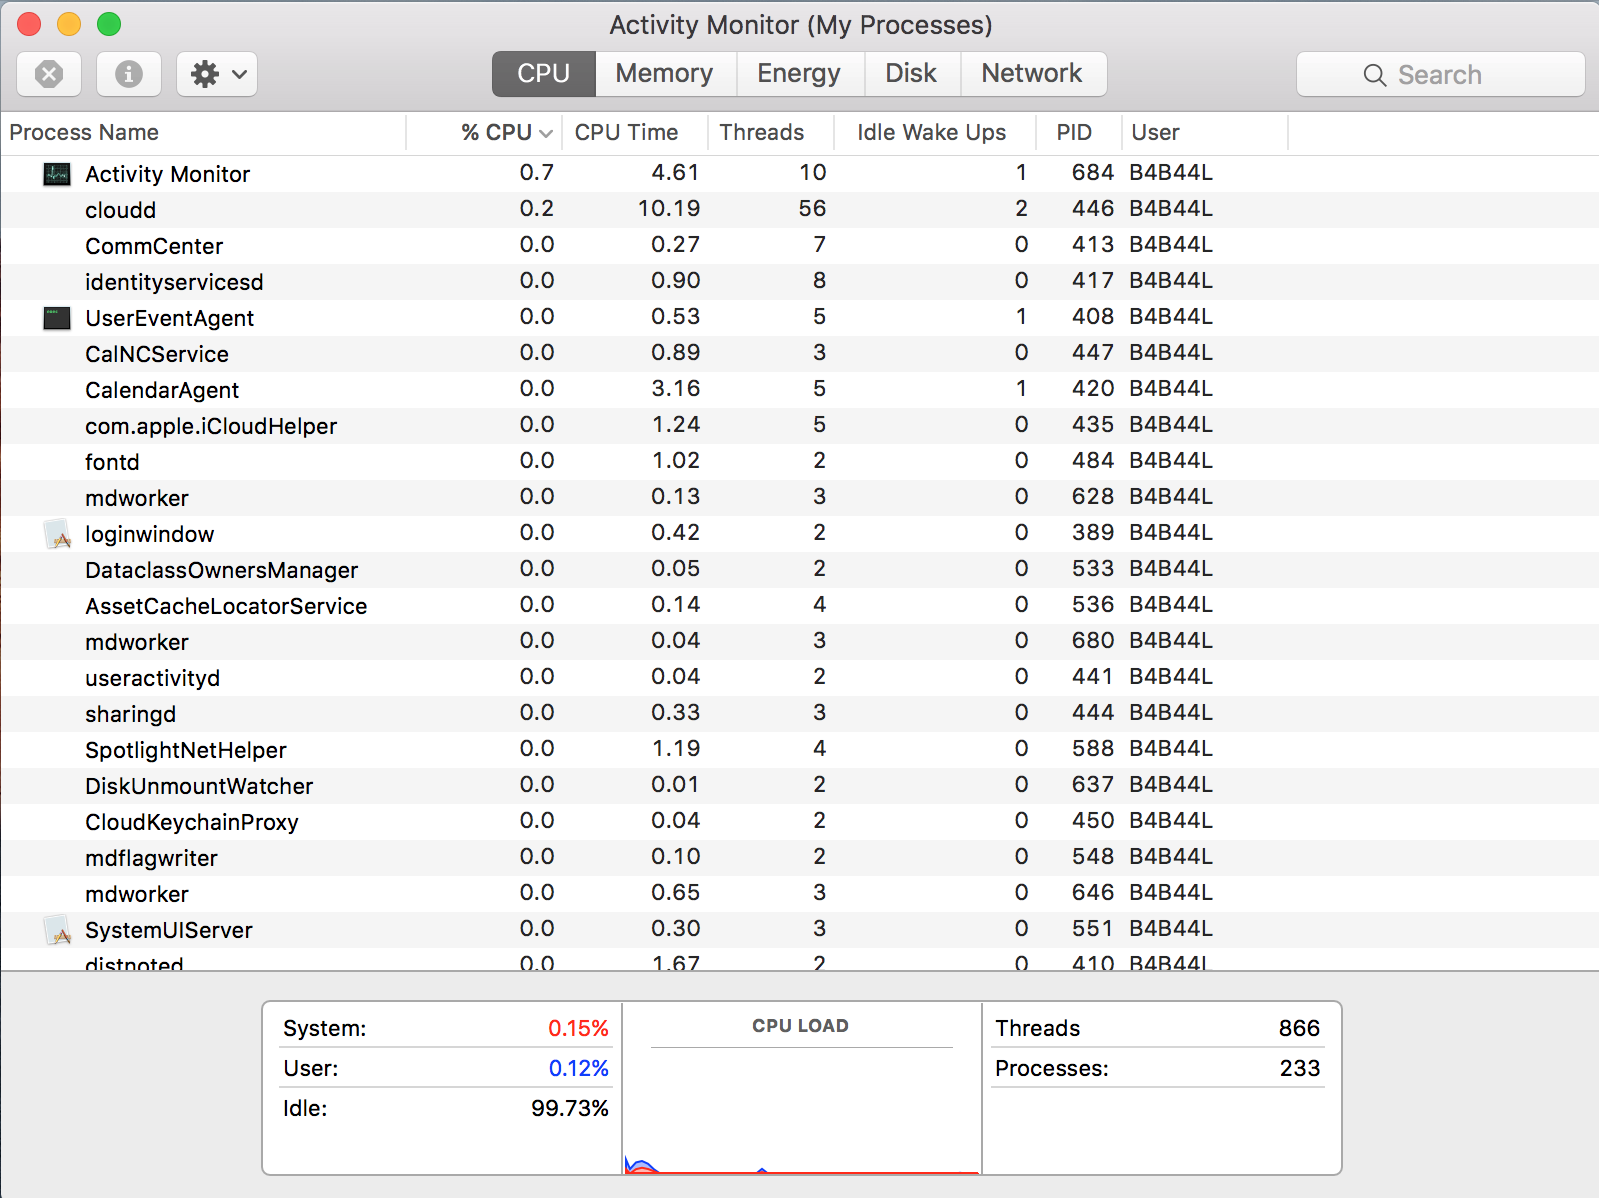
Task: Select mdworker process with PID 680
Action: (x=799, y=642)
